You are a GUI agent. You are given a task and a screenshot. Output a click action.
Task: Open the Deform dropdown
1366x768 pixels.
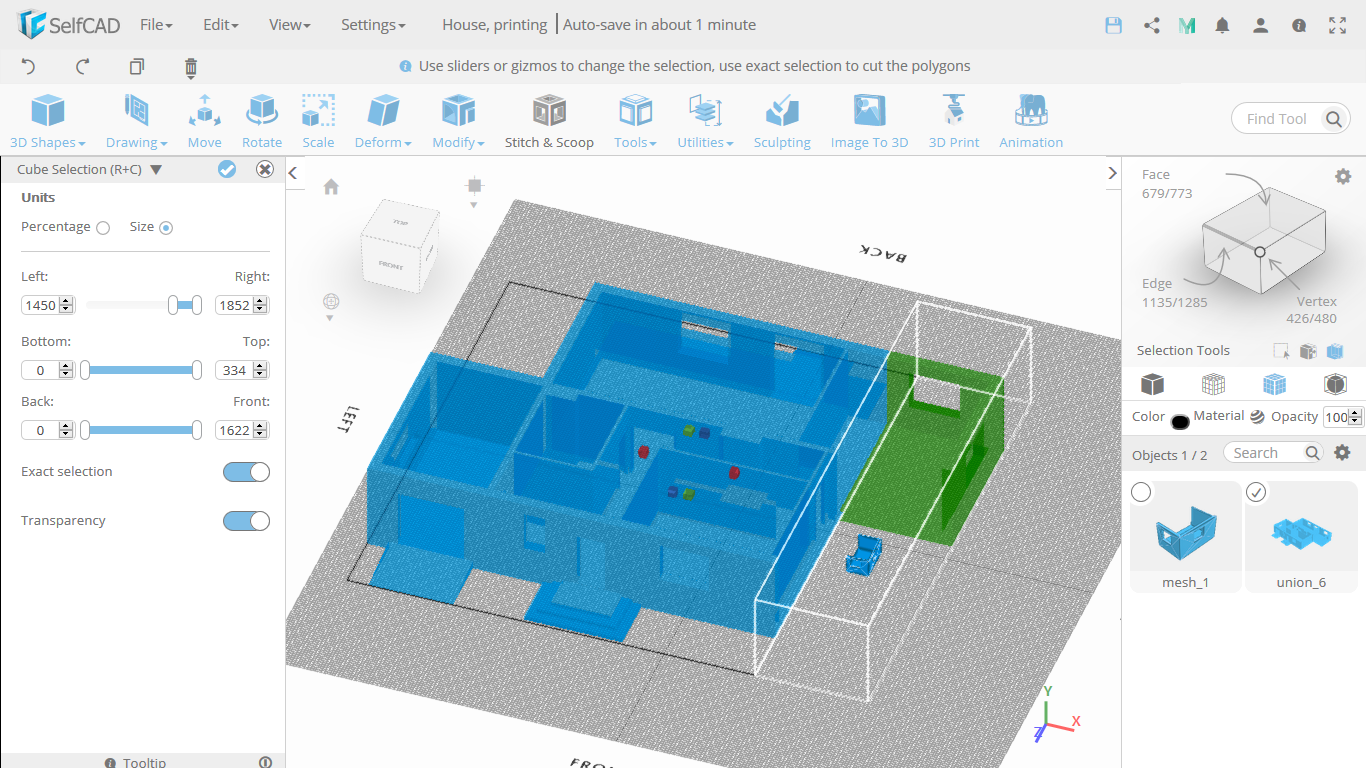(x=383, y=121)
